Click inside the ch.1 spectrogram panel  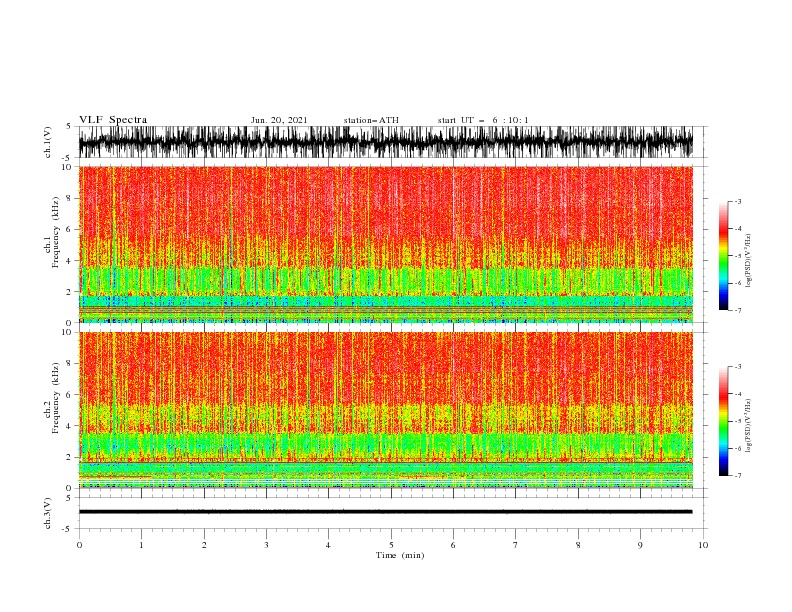pyautogui.click(x=385, y=244)
